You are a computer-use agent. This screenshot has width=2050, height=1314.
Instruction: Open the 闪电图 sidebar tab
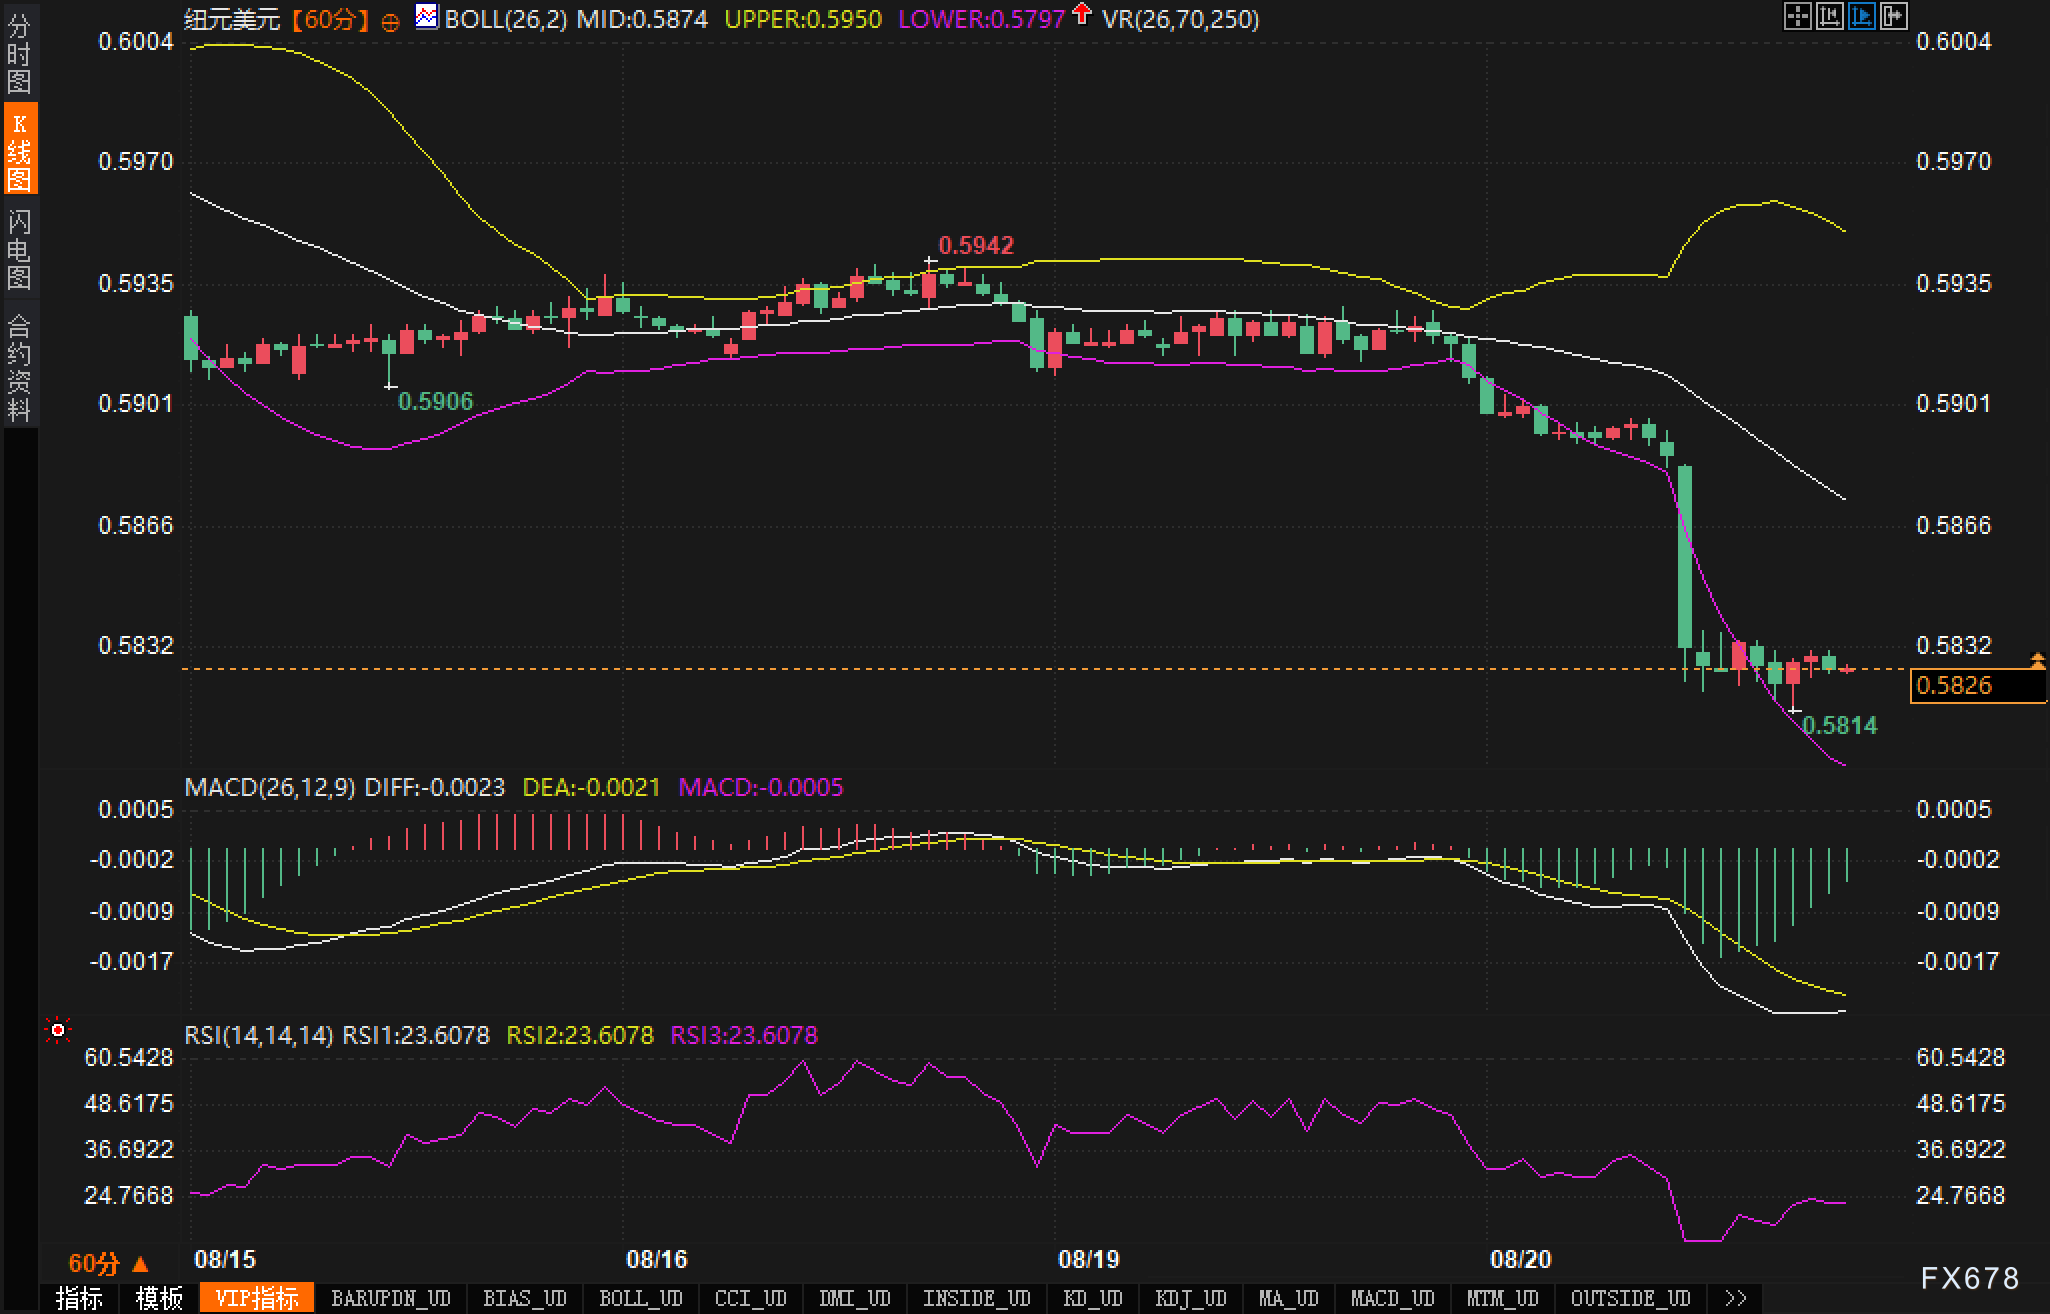pos(19,249)
